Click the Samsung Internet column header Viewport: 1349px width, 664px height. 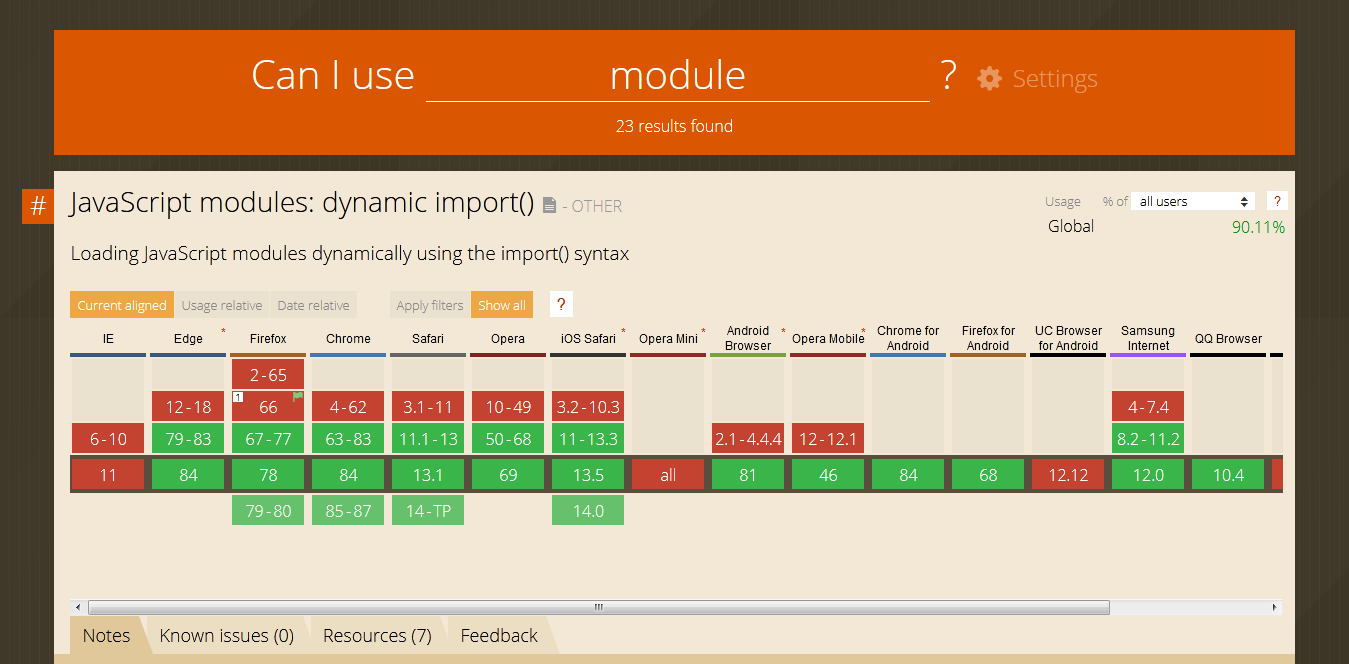click(x=1148, y=339)
